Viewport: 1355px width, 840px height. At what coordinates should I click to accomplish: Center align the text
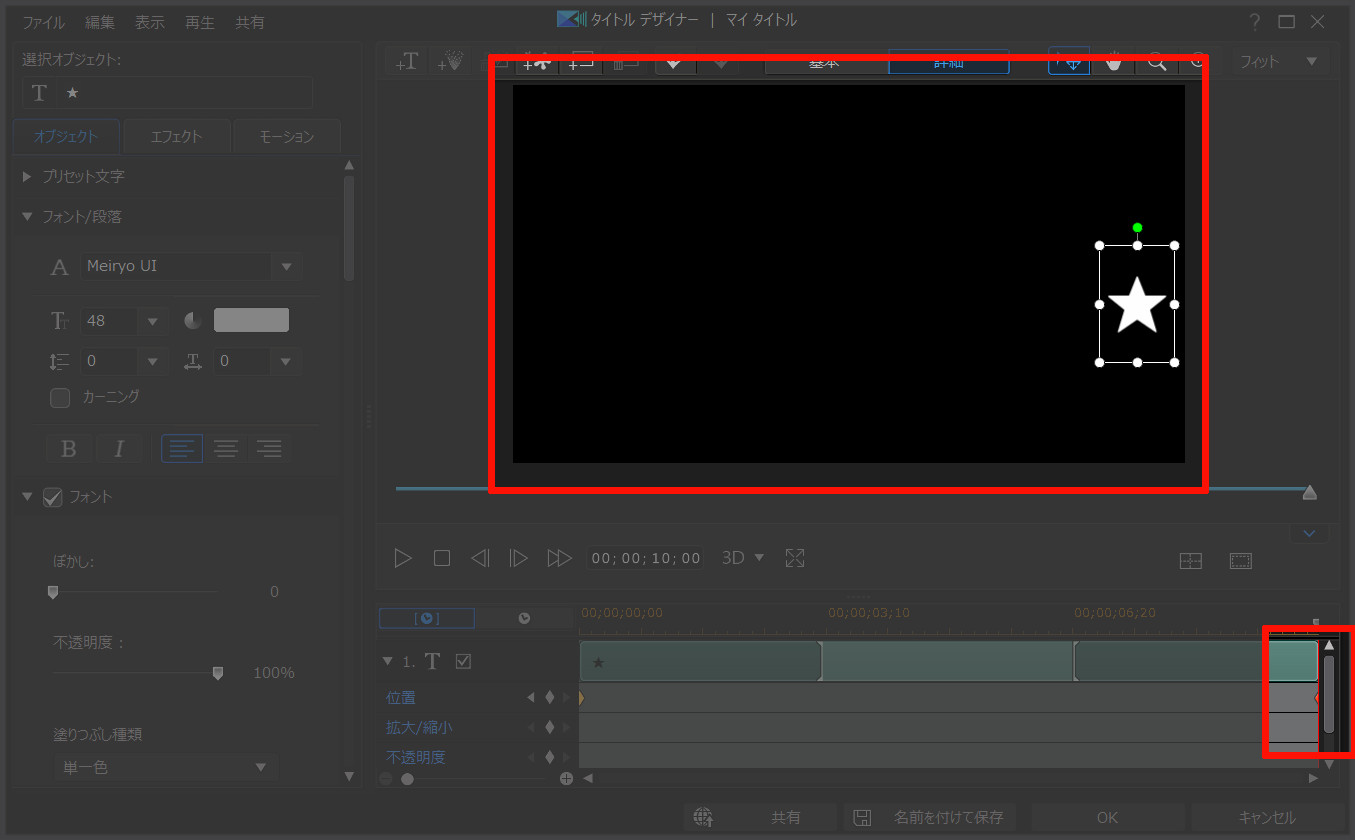pos(226,449)
